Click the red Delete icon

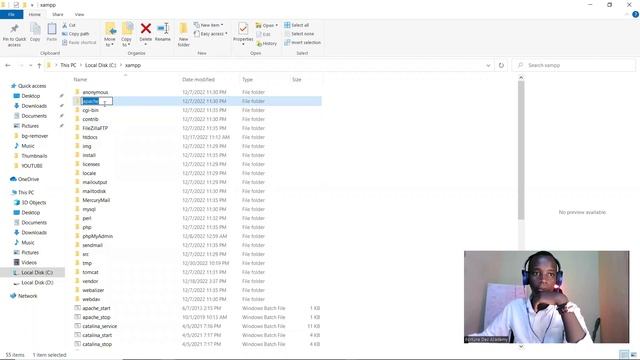point(146,29)
